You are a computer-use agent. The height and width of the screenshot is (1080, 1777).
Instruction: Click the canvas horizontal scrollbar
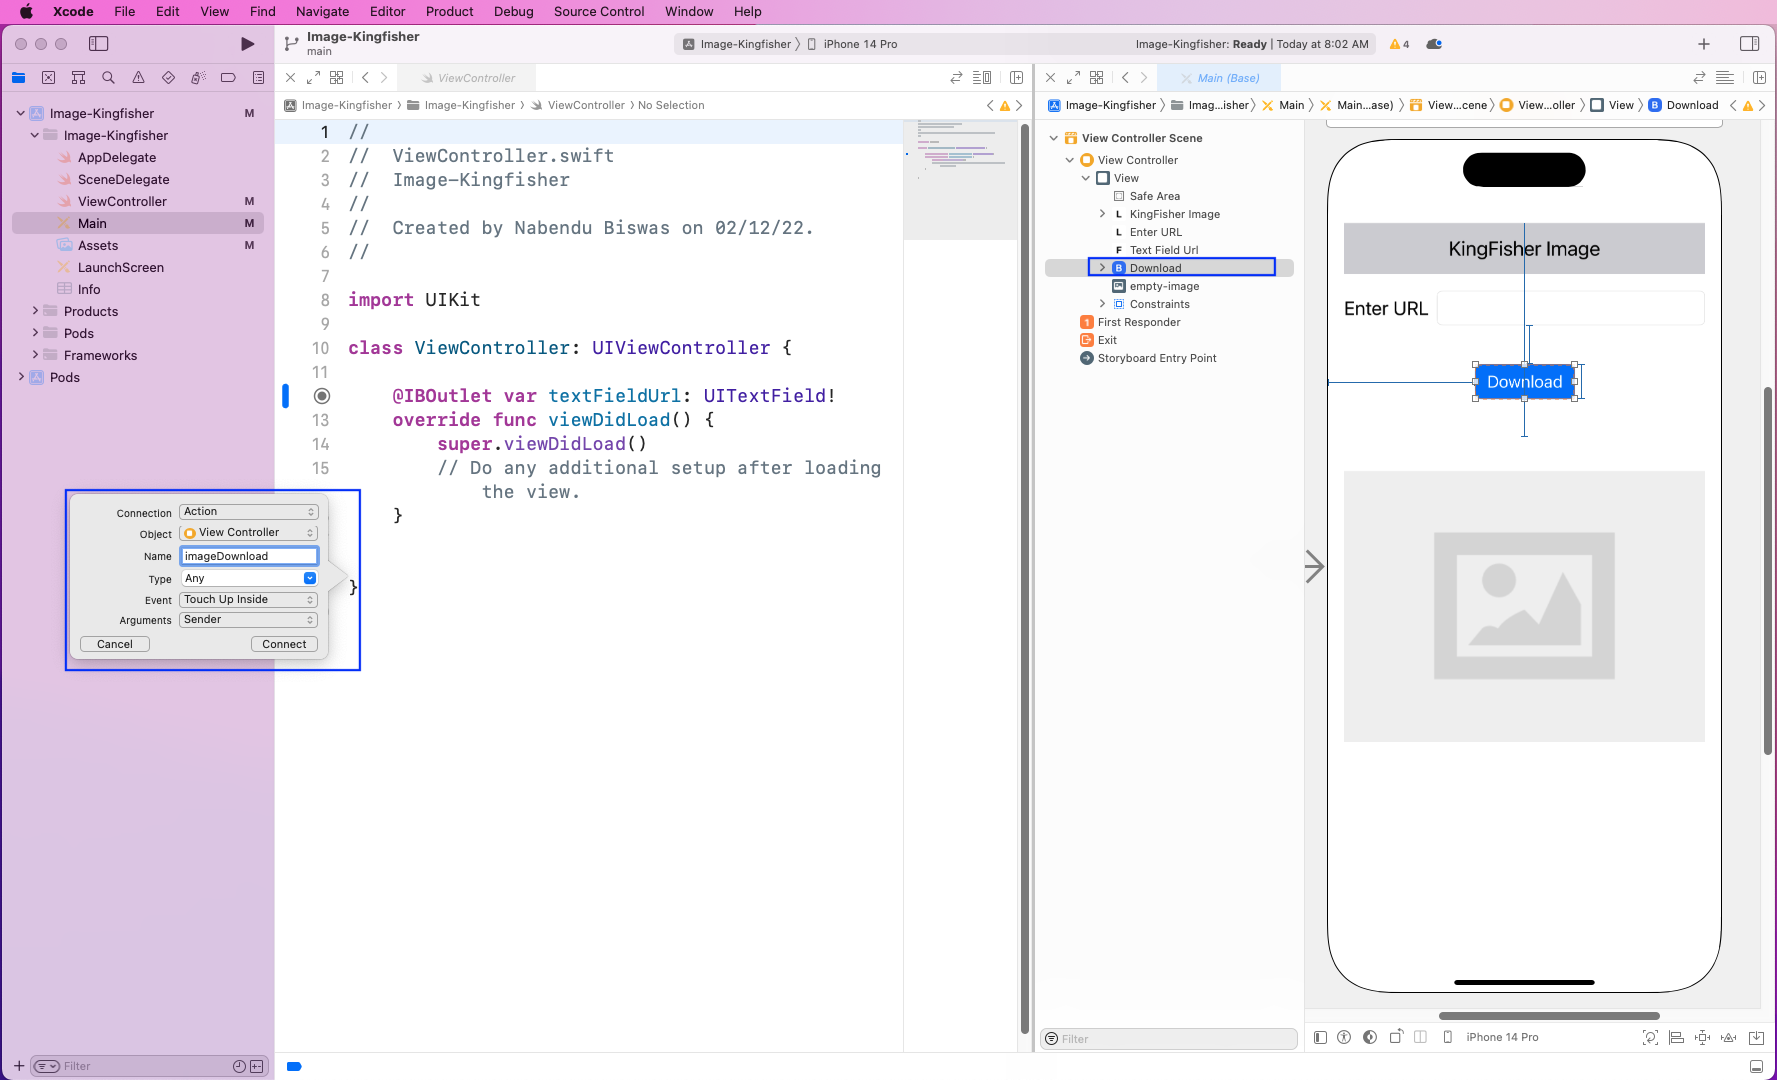(1549, 1016)
